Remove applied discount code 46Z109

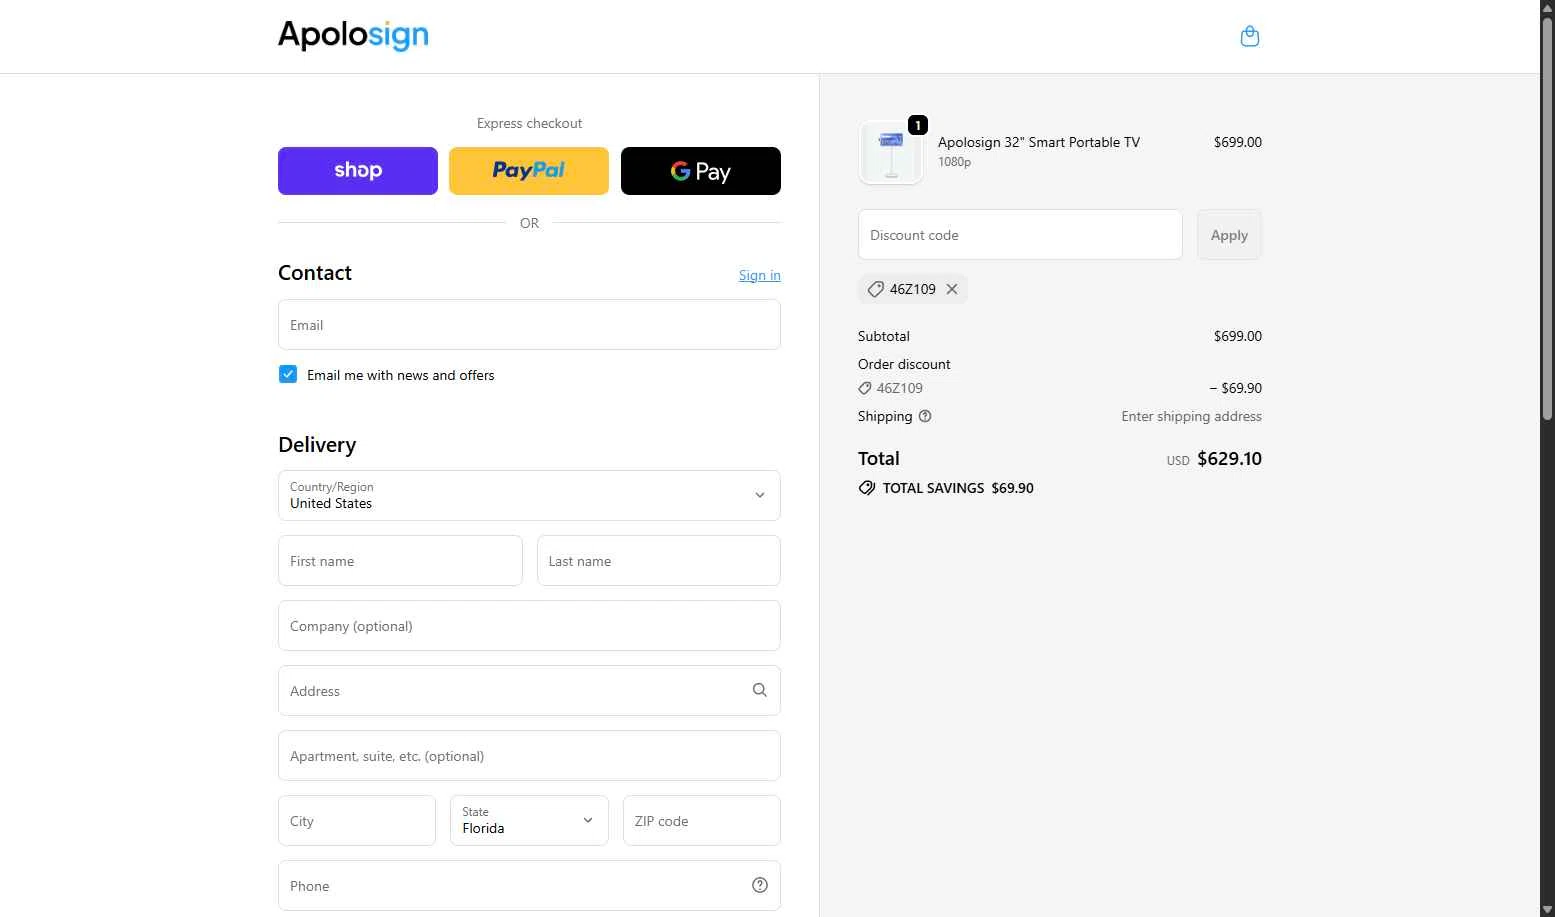[952, 289]
